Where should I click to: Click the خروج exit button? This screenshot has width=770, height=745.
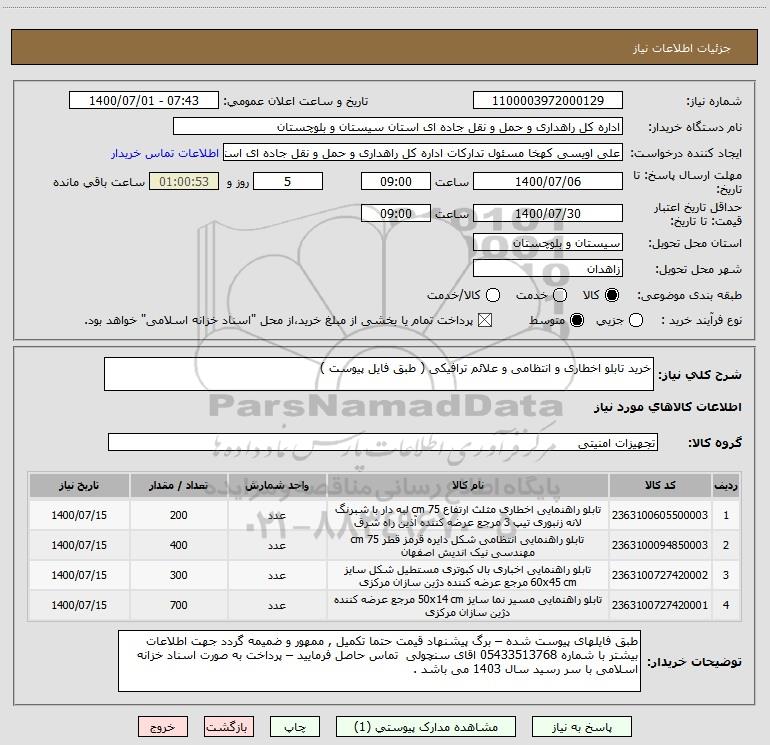[163, 727]
